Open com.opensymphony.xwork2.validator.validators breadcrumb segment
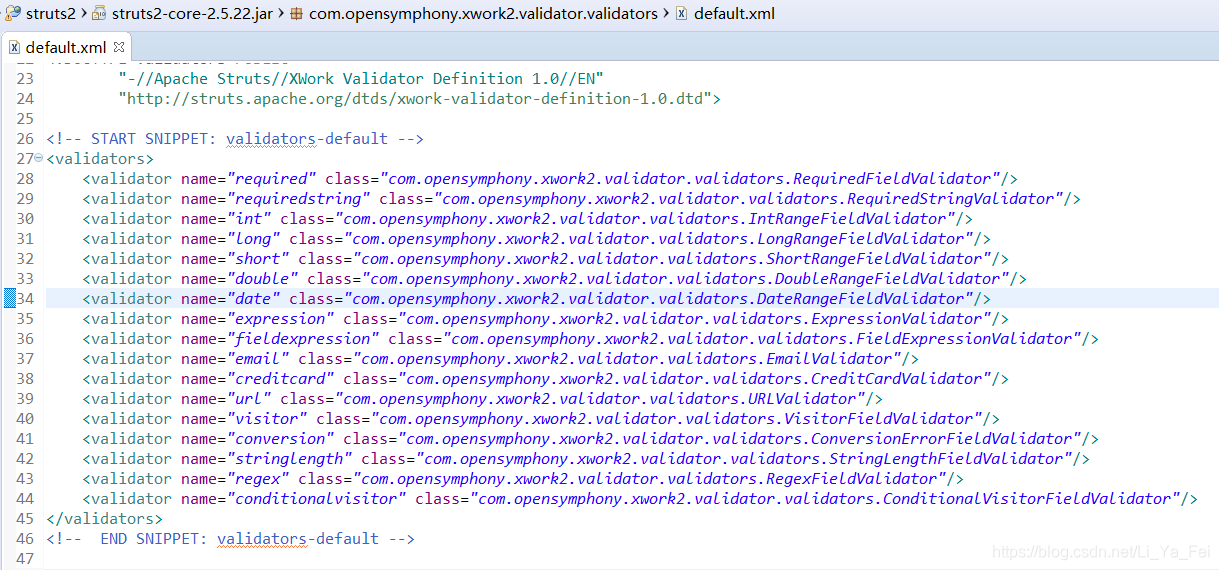This screenshot has width=1219, height=570. pyautogui.click(x=484, y=14)
